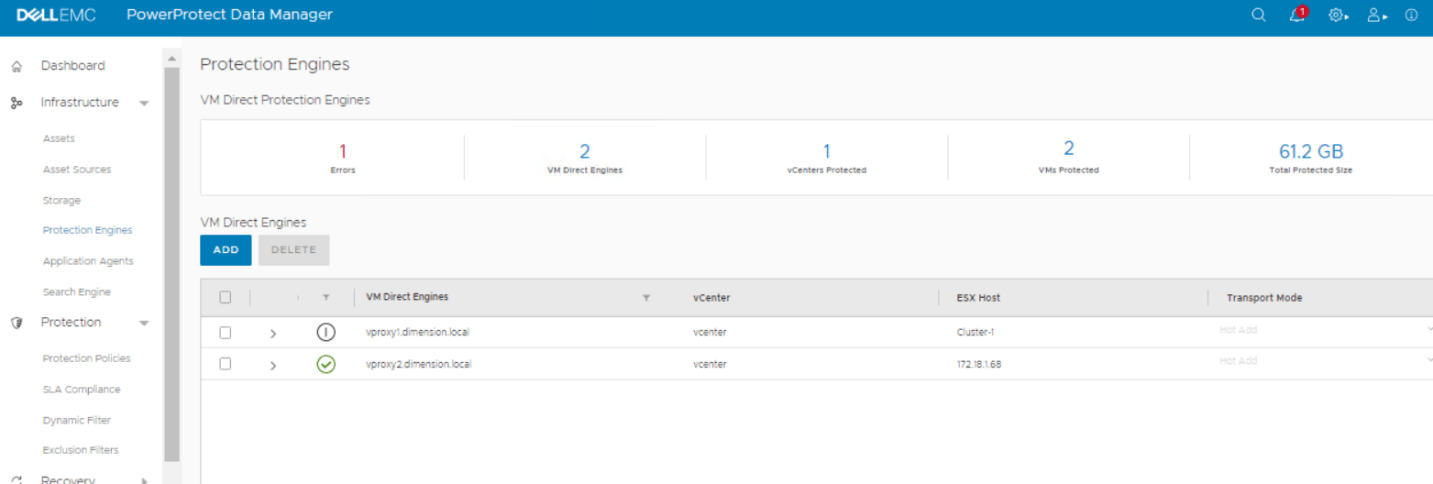This screenshot has height=484, width=1433.
Task: Sort by the Transport Mode column header
Action: [1264, 298]
